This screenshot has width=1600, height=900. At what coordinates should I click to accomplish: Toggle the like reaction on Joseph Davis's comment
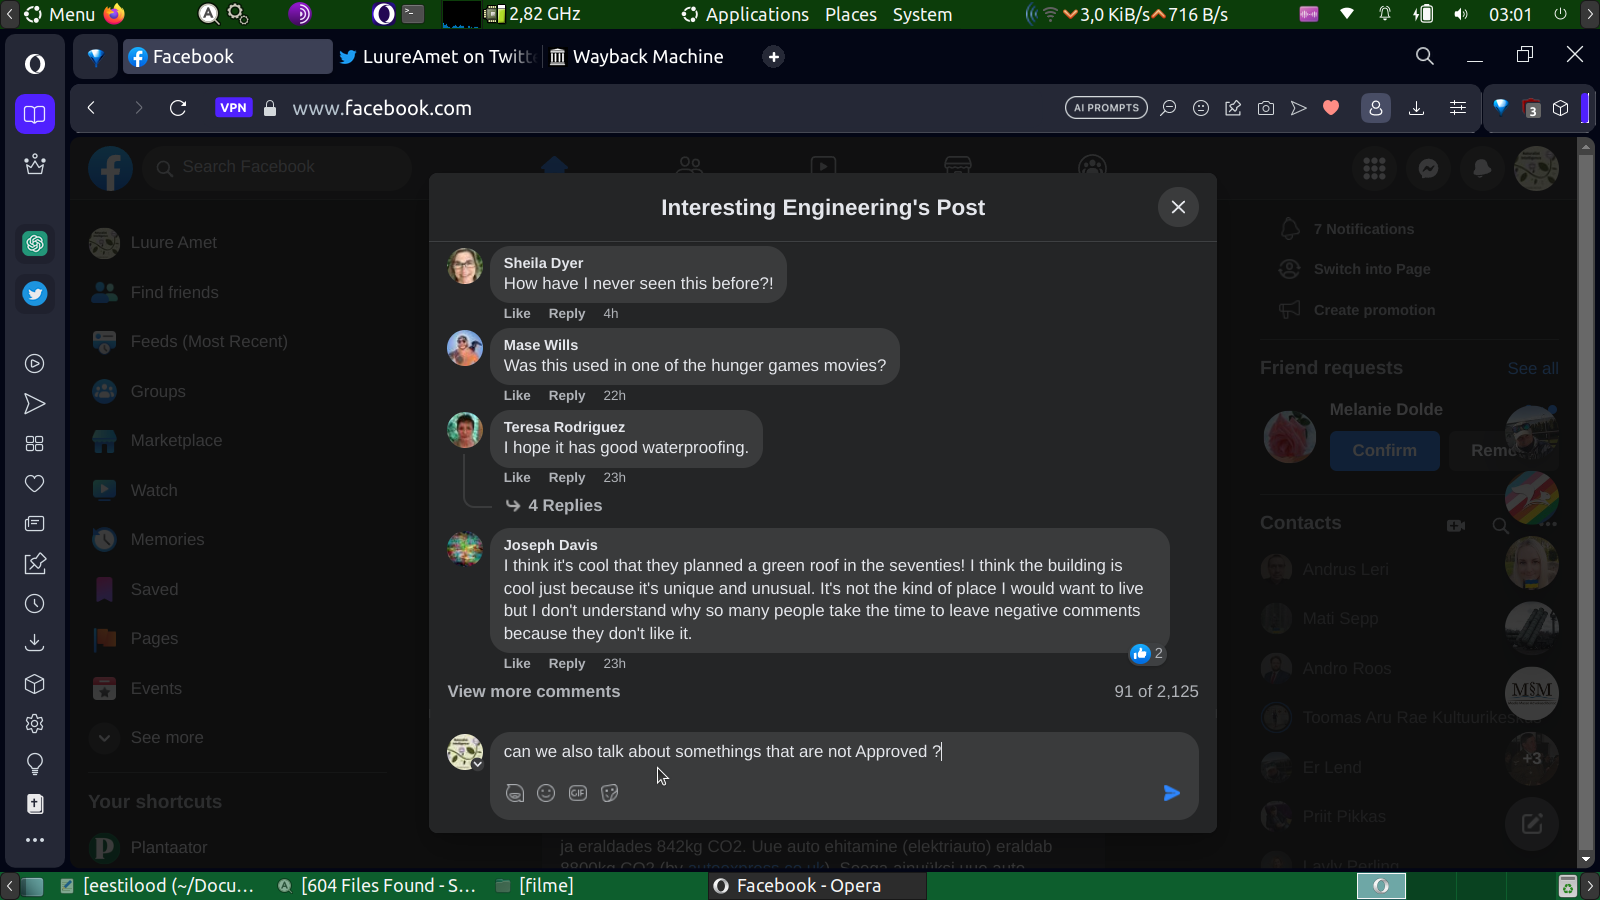click(517, 663)
